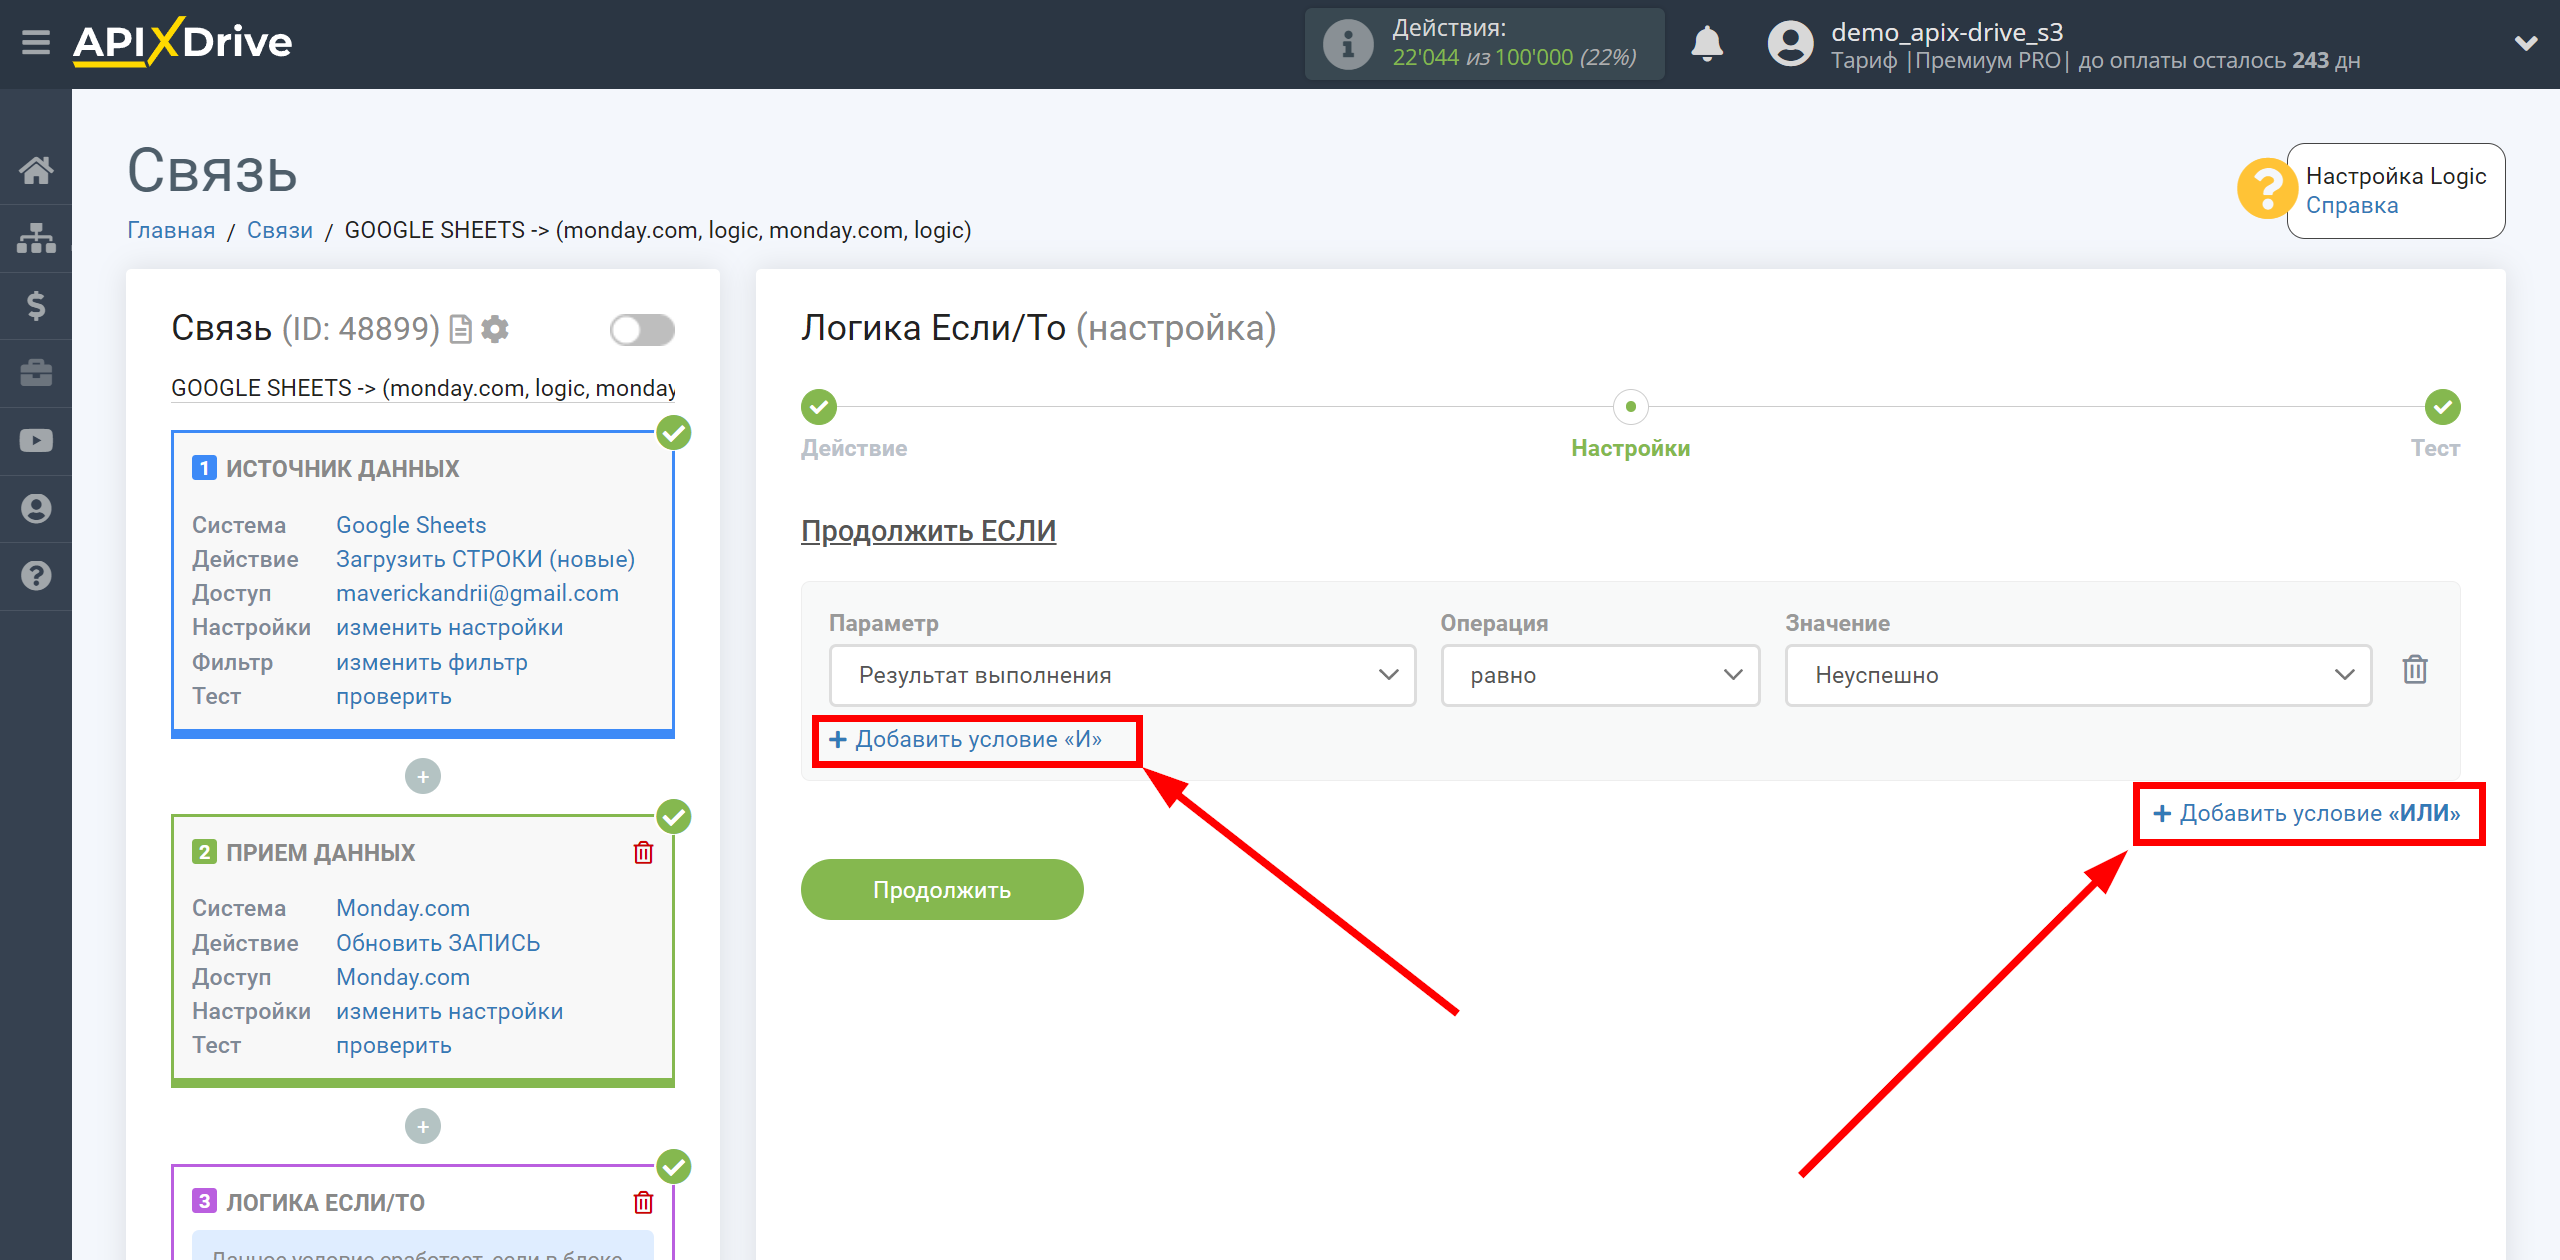
Task: Click the ПРИЕМ ДАННЫХ block header
Action: point(320,852)
